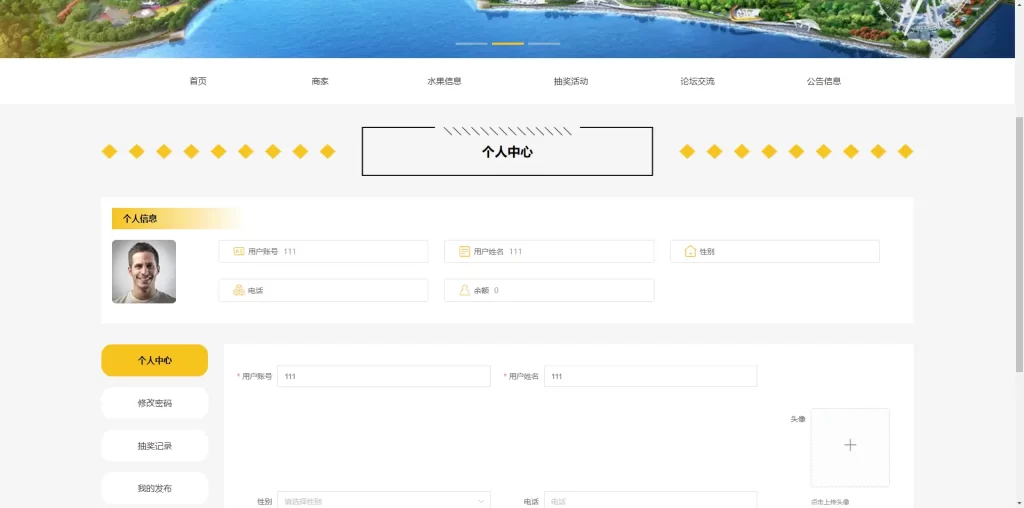Click the user avatar photo
Viewport: 1024px width, 508px height.
point(144,272)
